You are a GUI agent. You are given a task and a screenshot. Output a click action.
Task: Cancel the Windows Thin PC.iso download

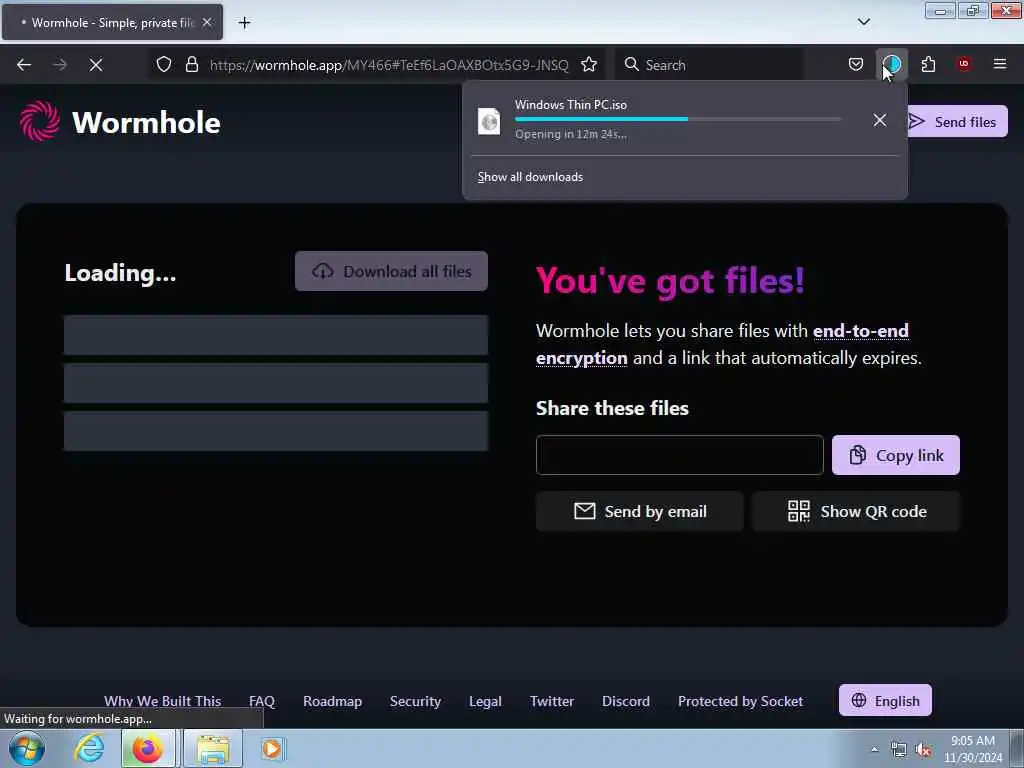pyautogui.click(x=880, y=120)
